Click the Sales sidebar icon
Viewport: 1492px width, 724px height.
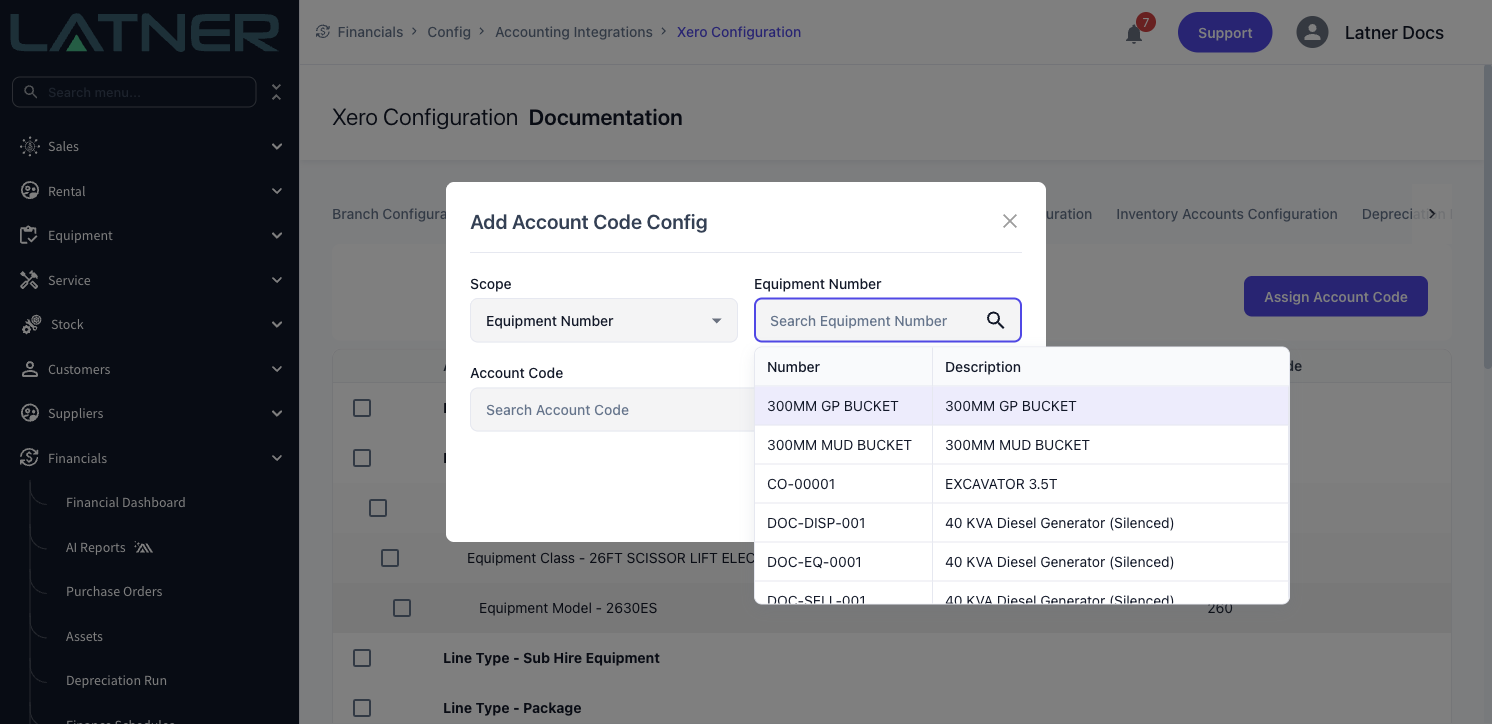pos(30,146)
